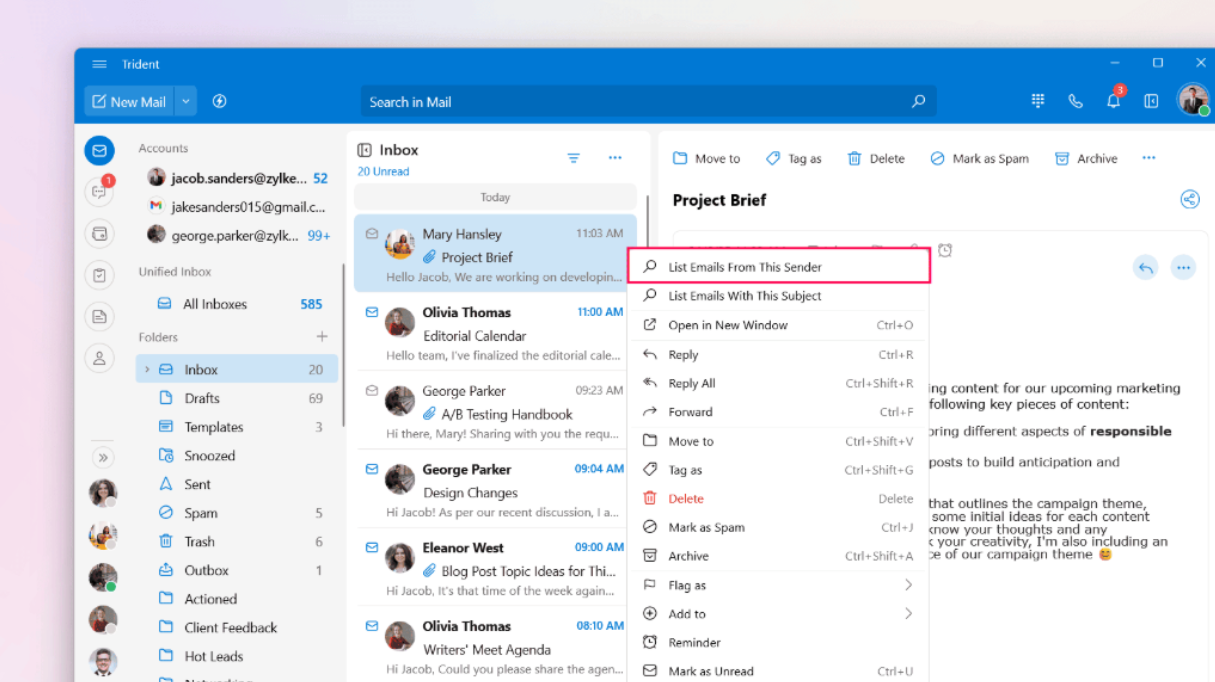Choose Open in New Window

point(778,325)
